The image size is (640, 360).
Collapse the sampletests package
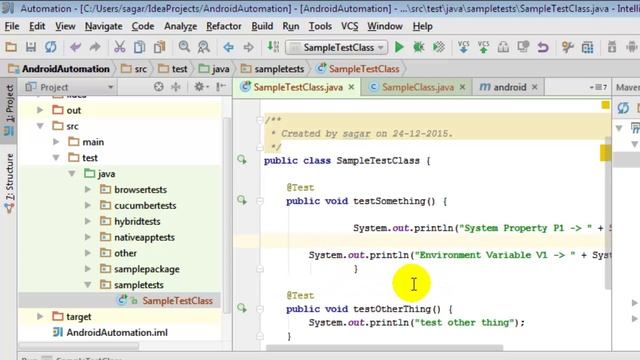[x=88, y=285]
